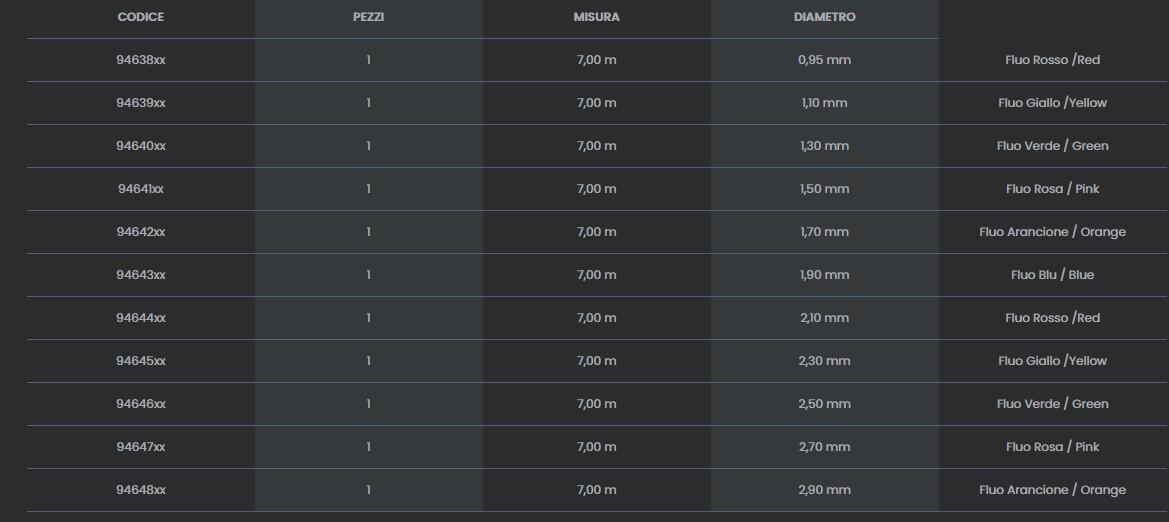Select Fluo Blu / Blue color label
Image resolution: width=1169 pixels, height=522 pixels.
[x=1052, y=275]
